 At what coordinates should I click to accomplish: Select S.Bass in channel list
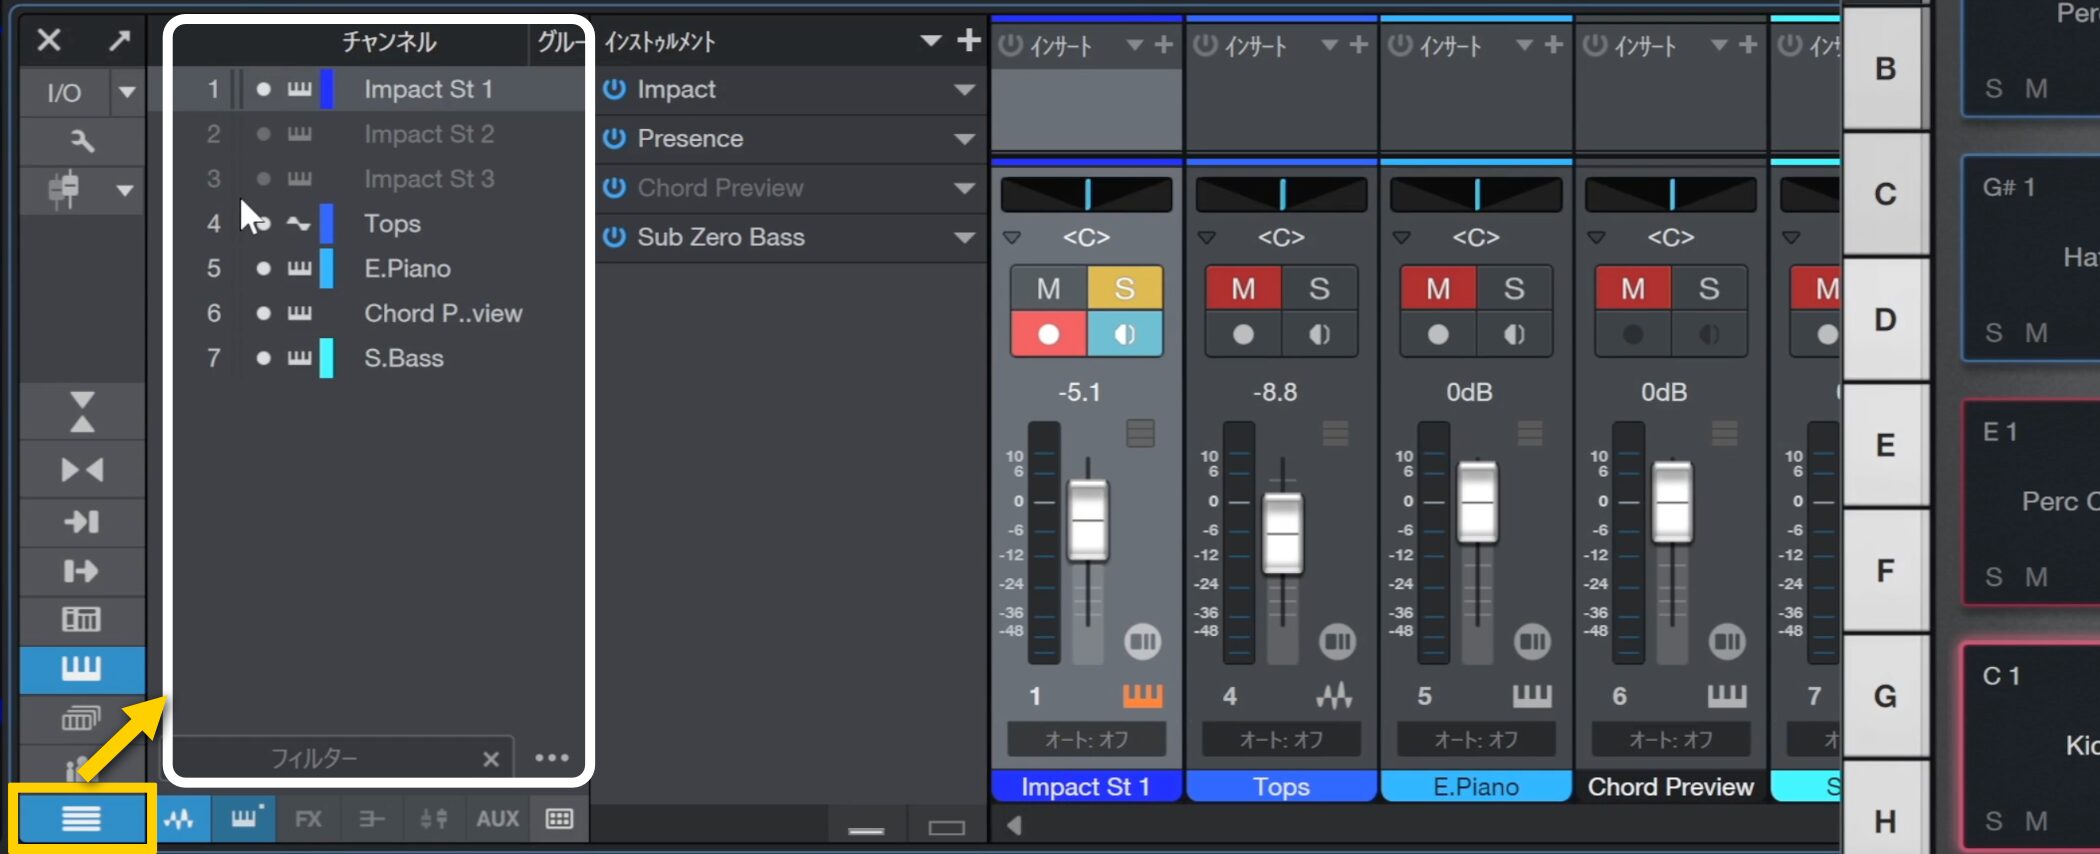(x=403, y=358)
